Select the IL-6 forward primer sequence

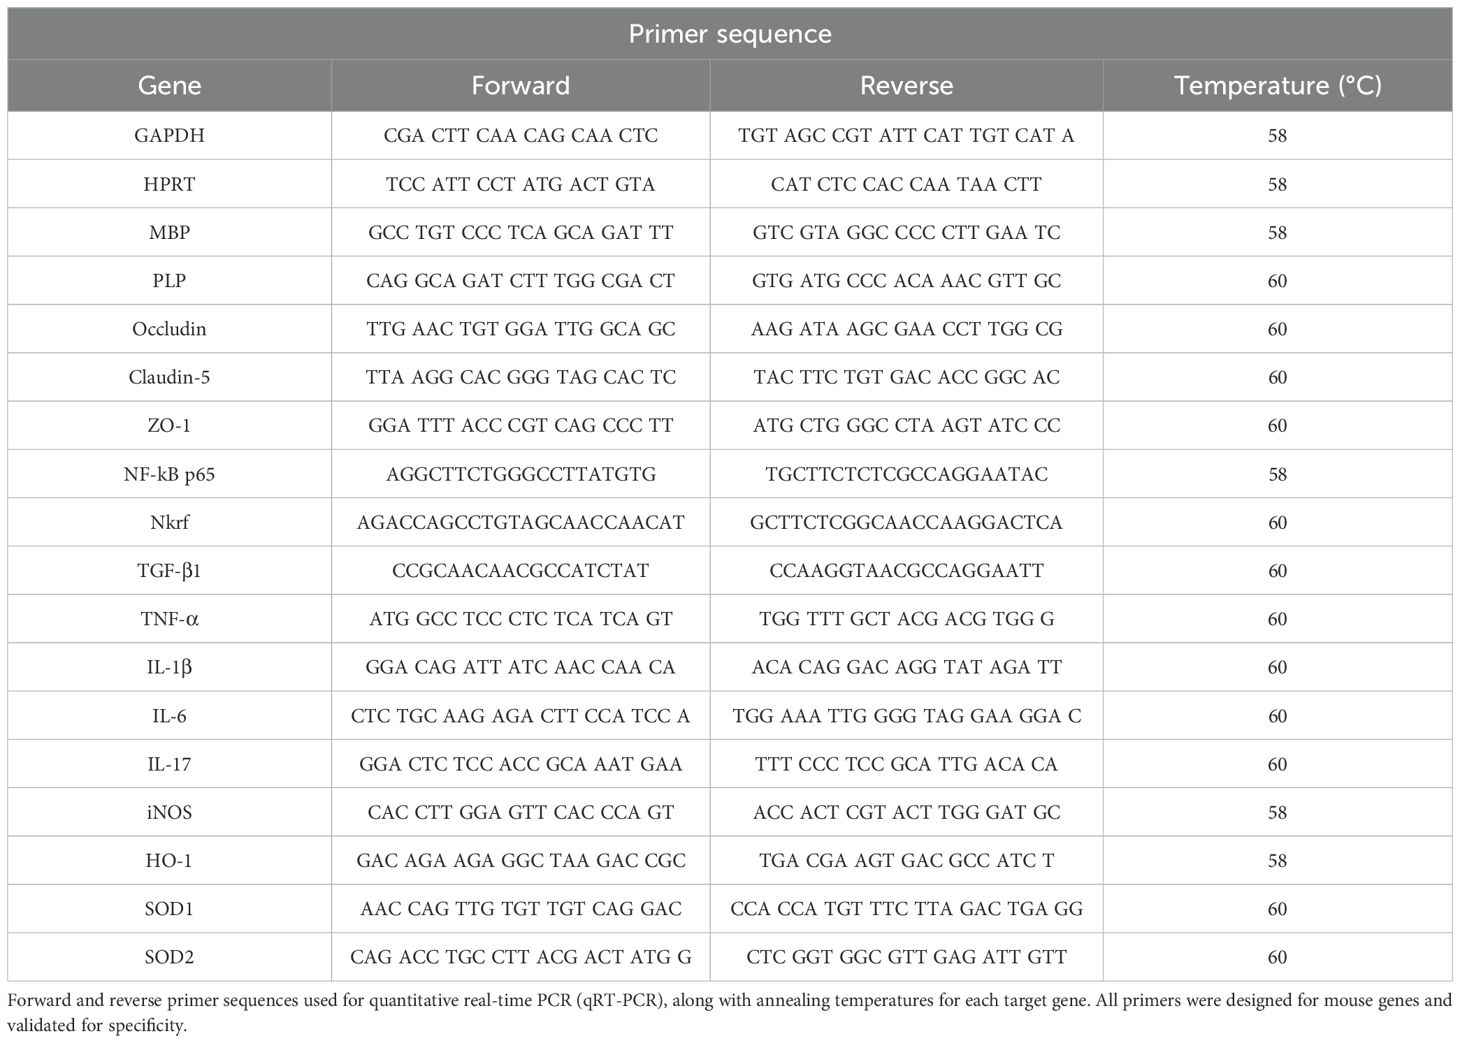click(x=520, y=716)
